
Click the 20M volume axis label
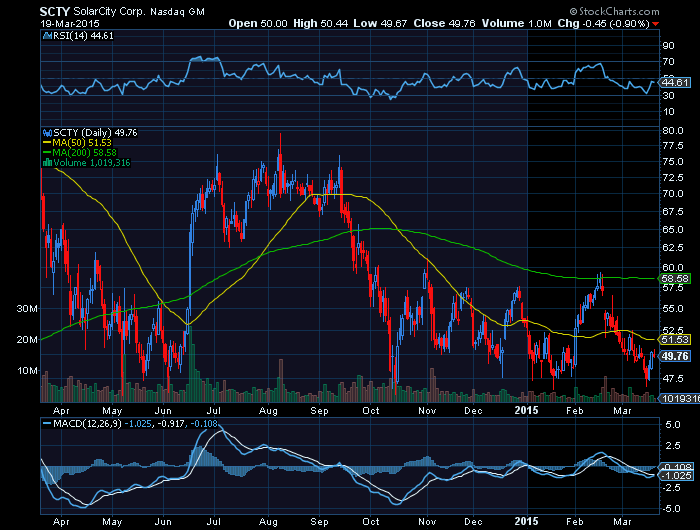(x=27, y=340)
